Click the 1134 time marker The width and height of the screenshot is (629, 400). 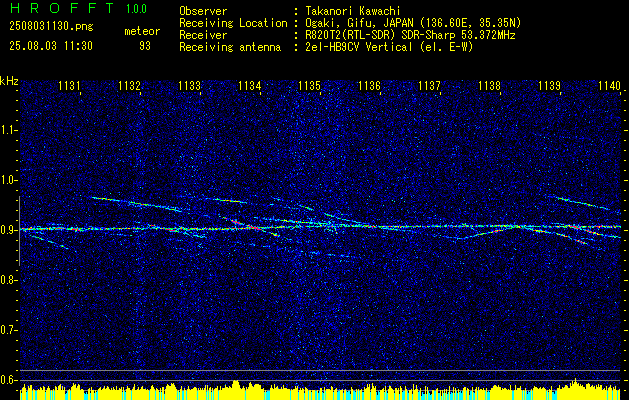point(250,85)
